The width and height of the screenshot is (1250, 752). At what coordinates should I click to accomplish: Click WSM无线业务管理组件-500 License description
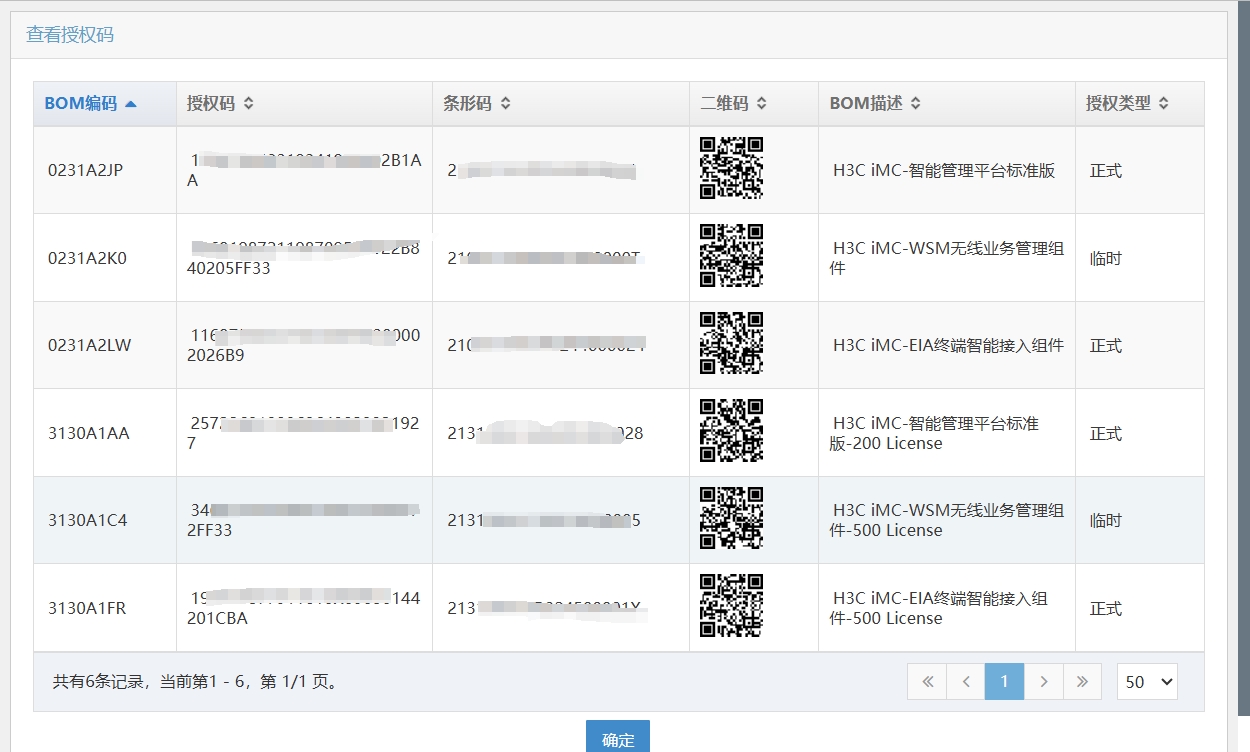[947, 520]
